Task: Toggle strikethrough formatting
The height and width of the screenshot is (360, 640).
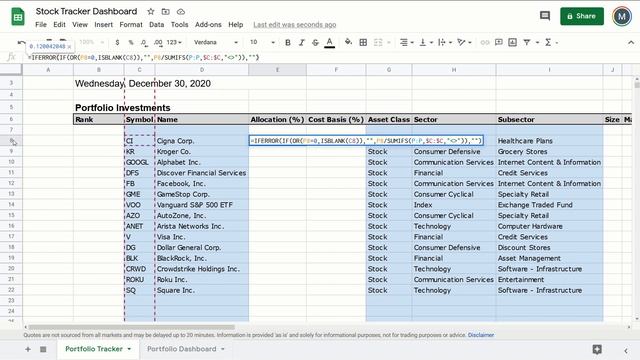Action: 315,42
